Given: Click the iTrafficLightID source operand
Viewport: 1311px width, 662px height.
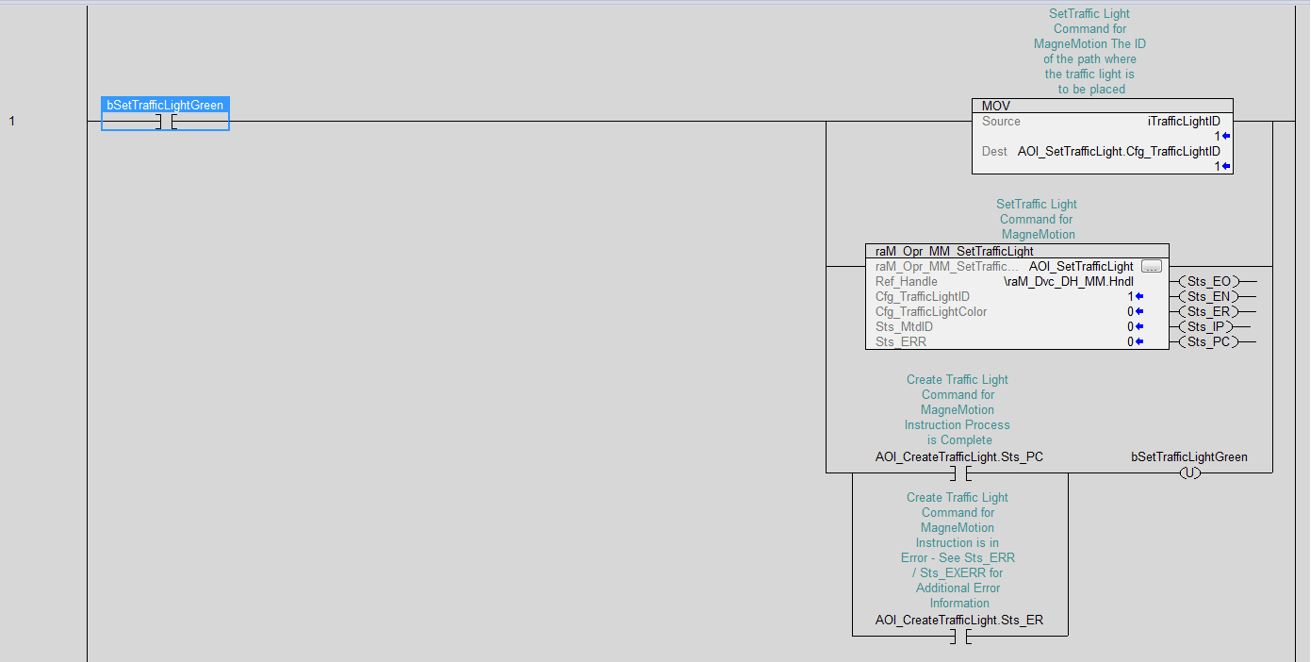Looking at the screenshot, I should click(1184, 121).
